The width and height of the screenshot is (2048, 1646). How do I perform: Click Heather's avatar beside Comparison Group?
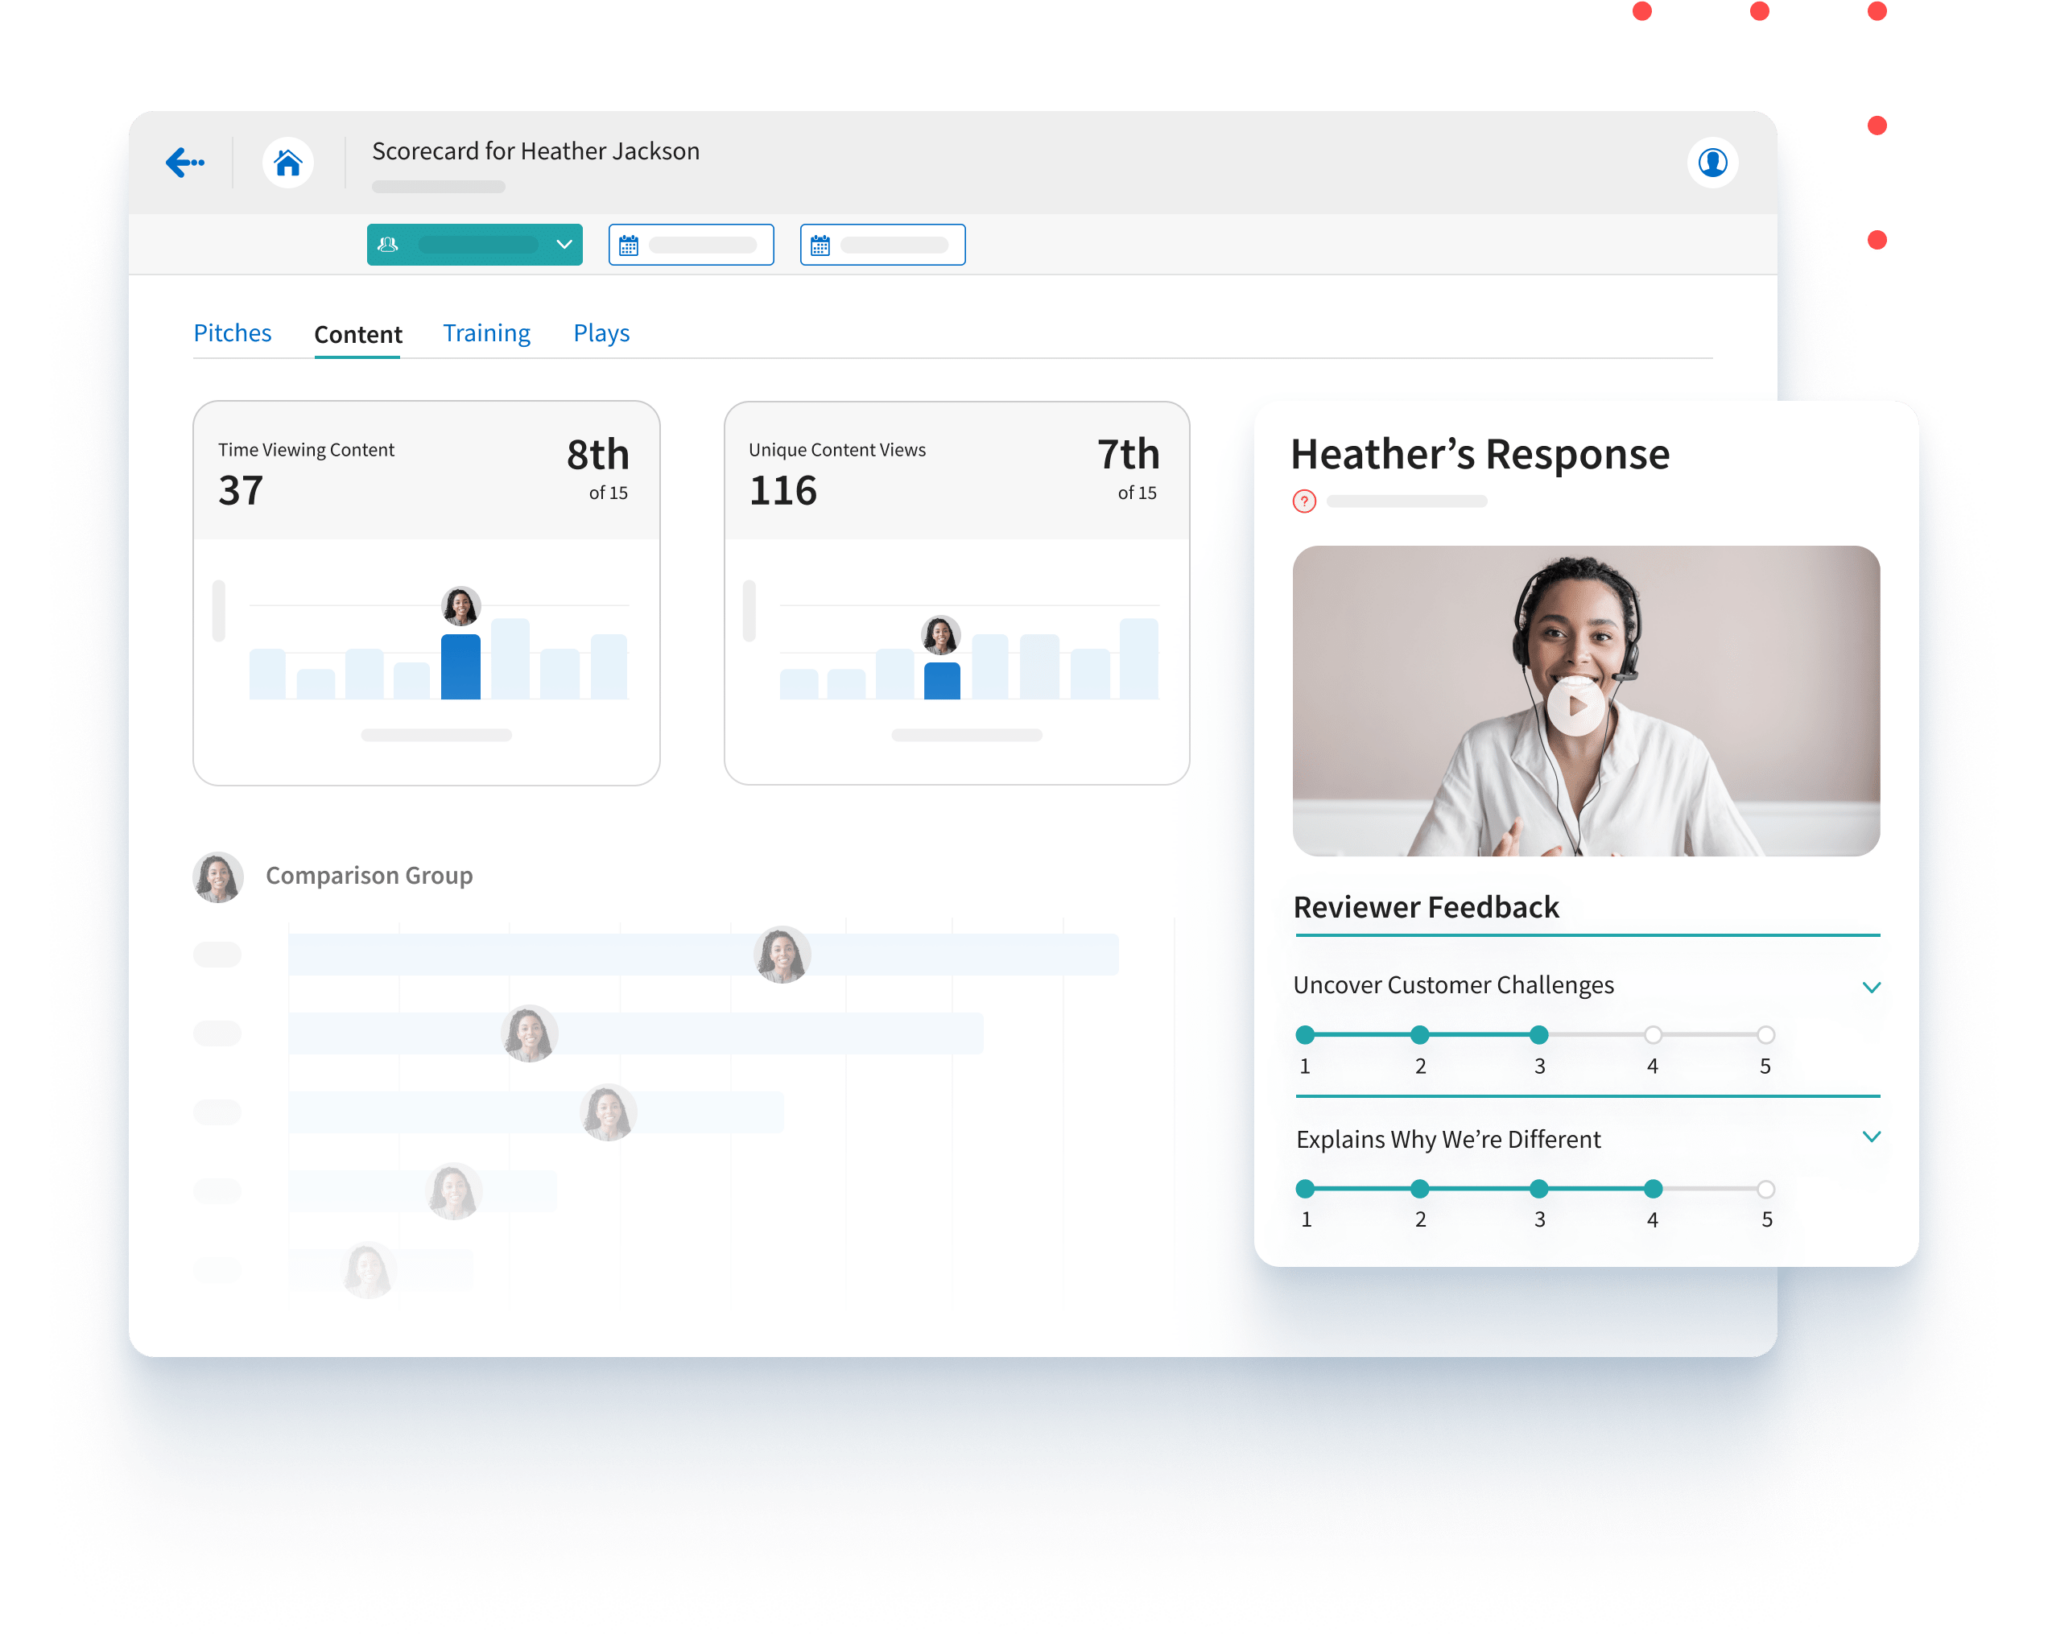pos(218,877)
